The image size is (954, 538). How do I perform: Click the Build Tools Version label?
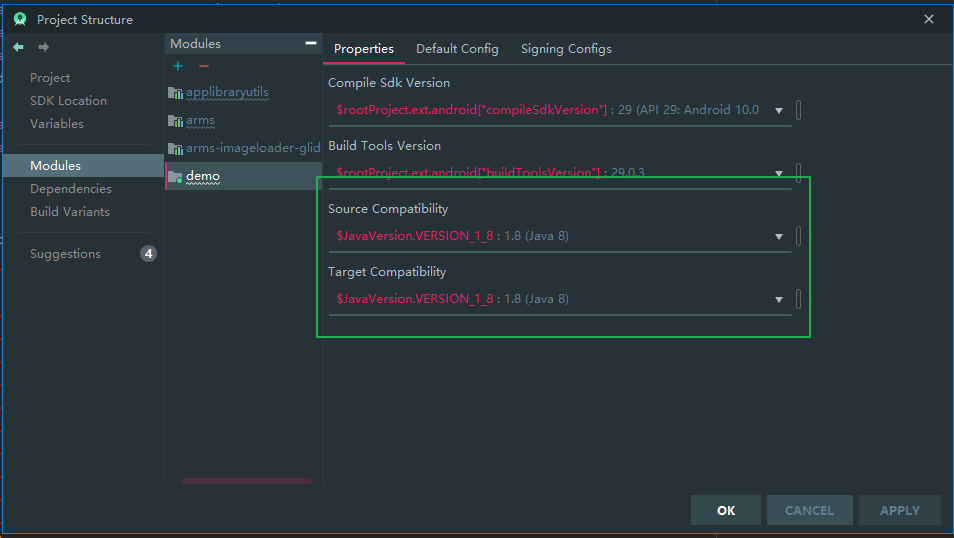[x=385, y=146]
